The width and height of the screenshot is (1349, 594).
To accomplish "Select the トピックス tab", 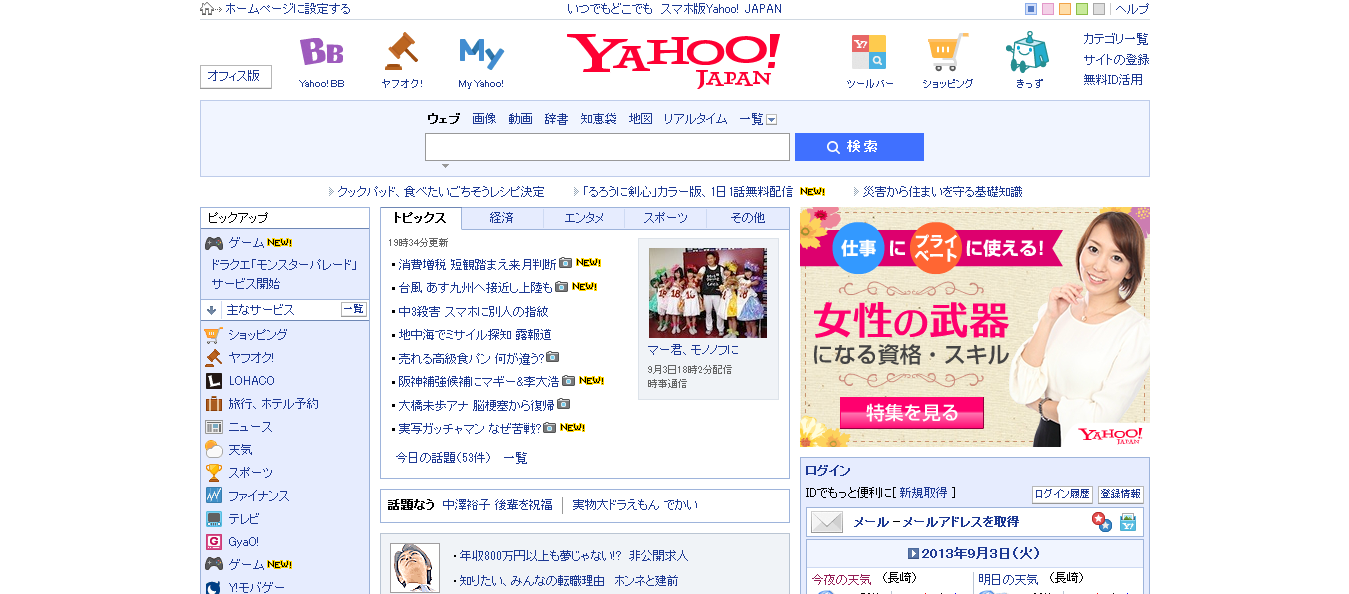I will (420, 218).
